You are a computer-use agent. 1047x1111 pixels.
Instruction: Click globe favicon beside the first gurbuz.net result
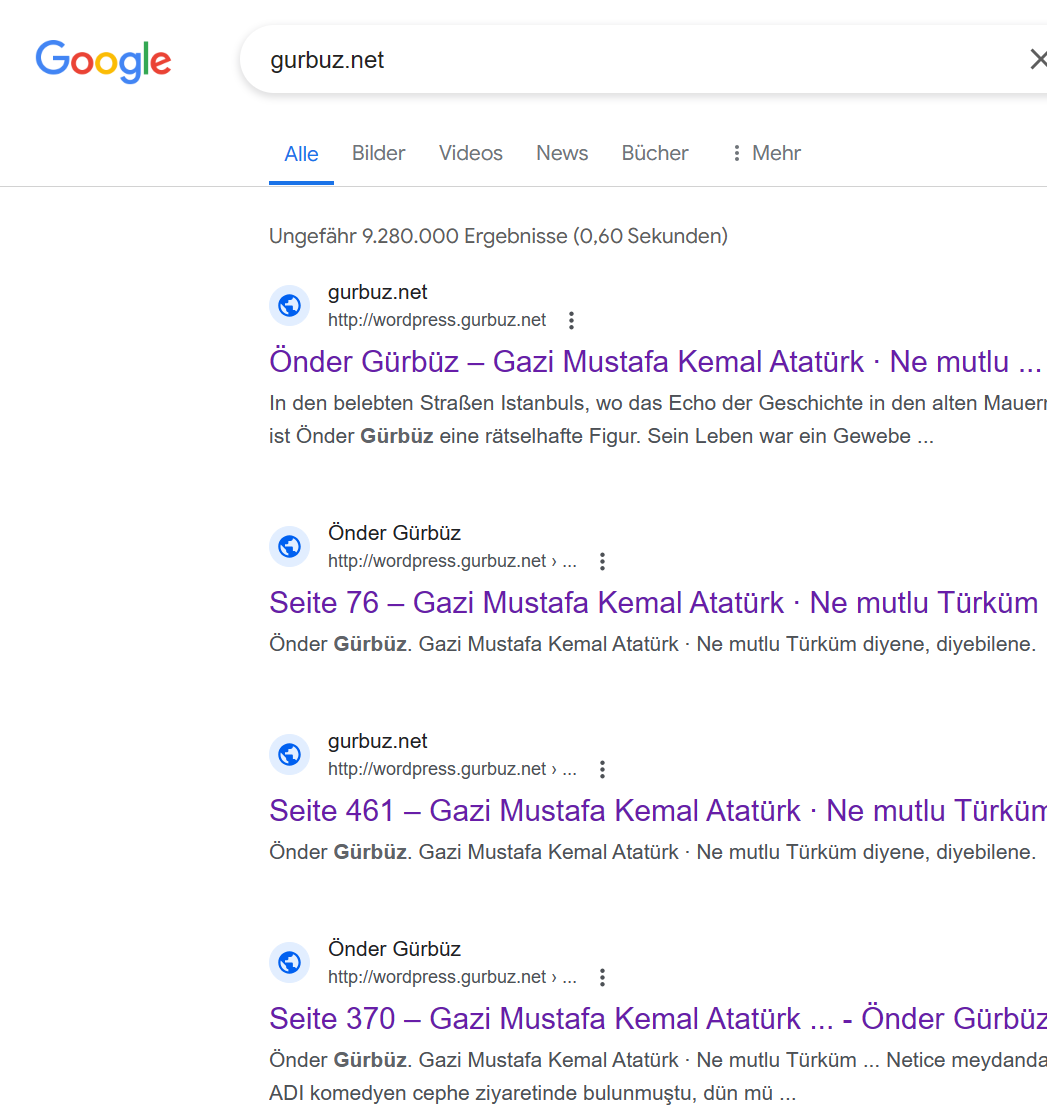point(289,306)
